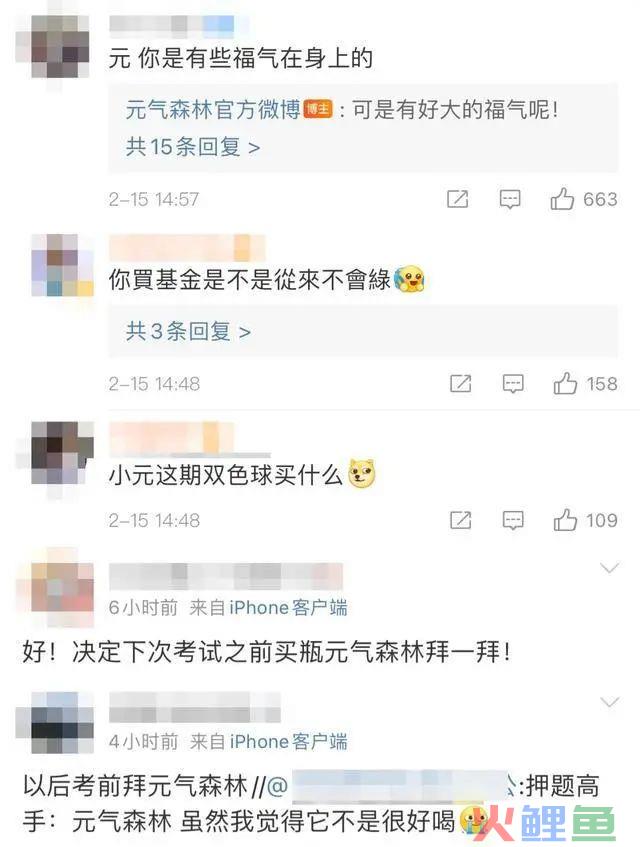
Task: Open 元气森林官方微博 profile link
Action: [x=213, y=110]
